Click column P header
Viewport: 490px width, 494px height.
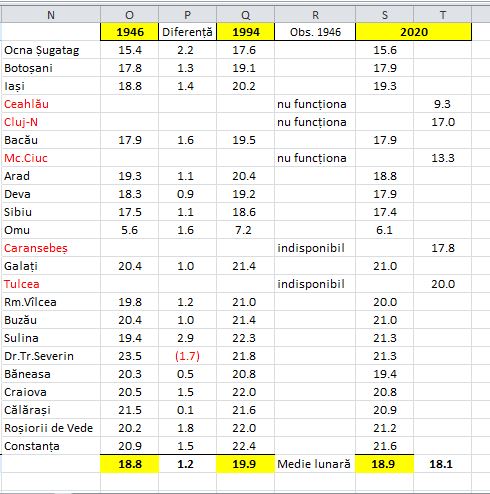tap(187, 15)
